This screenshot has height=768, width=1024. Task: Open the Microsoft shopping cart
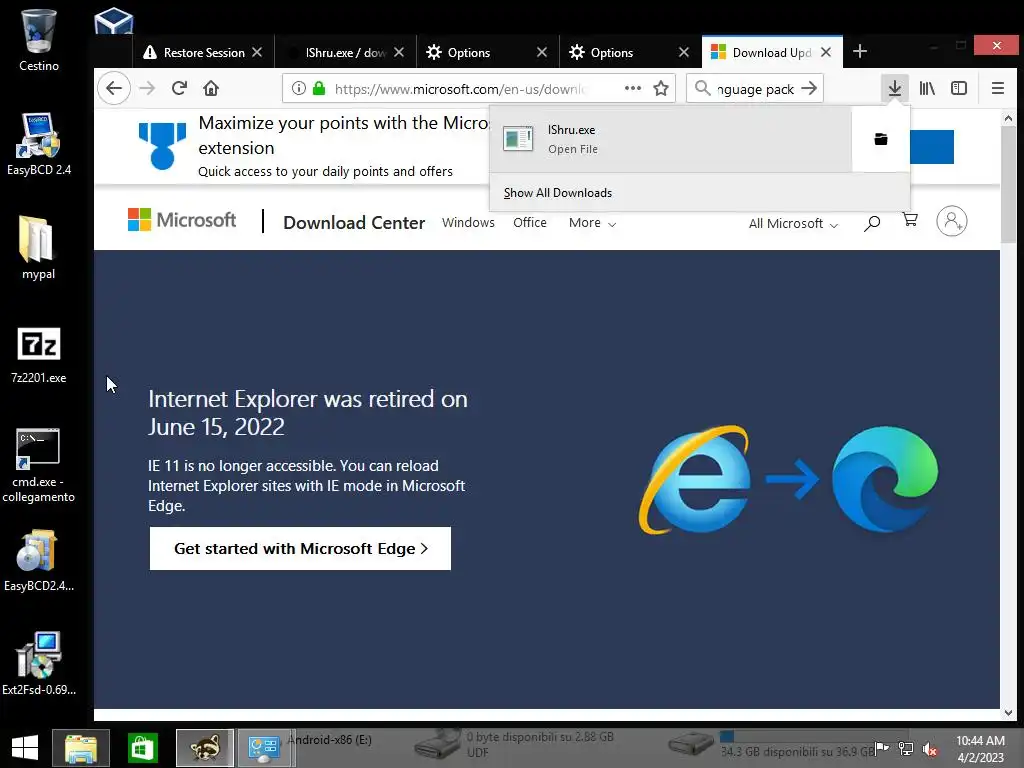(910, 220)
